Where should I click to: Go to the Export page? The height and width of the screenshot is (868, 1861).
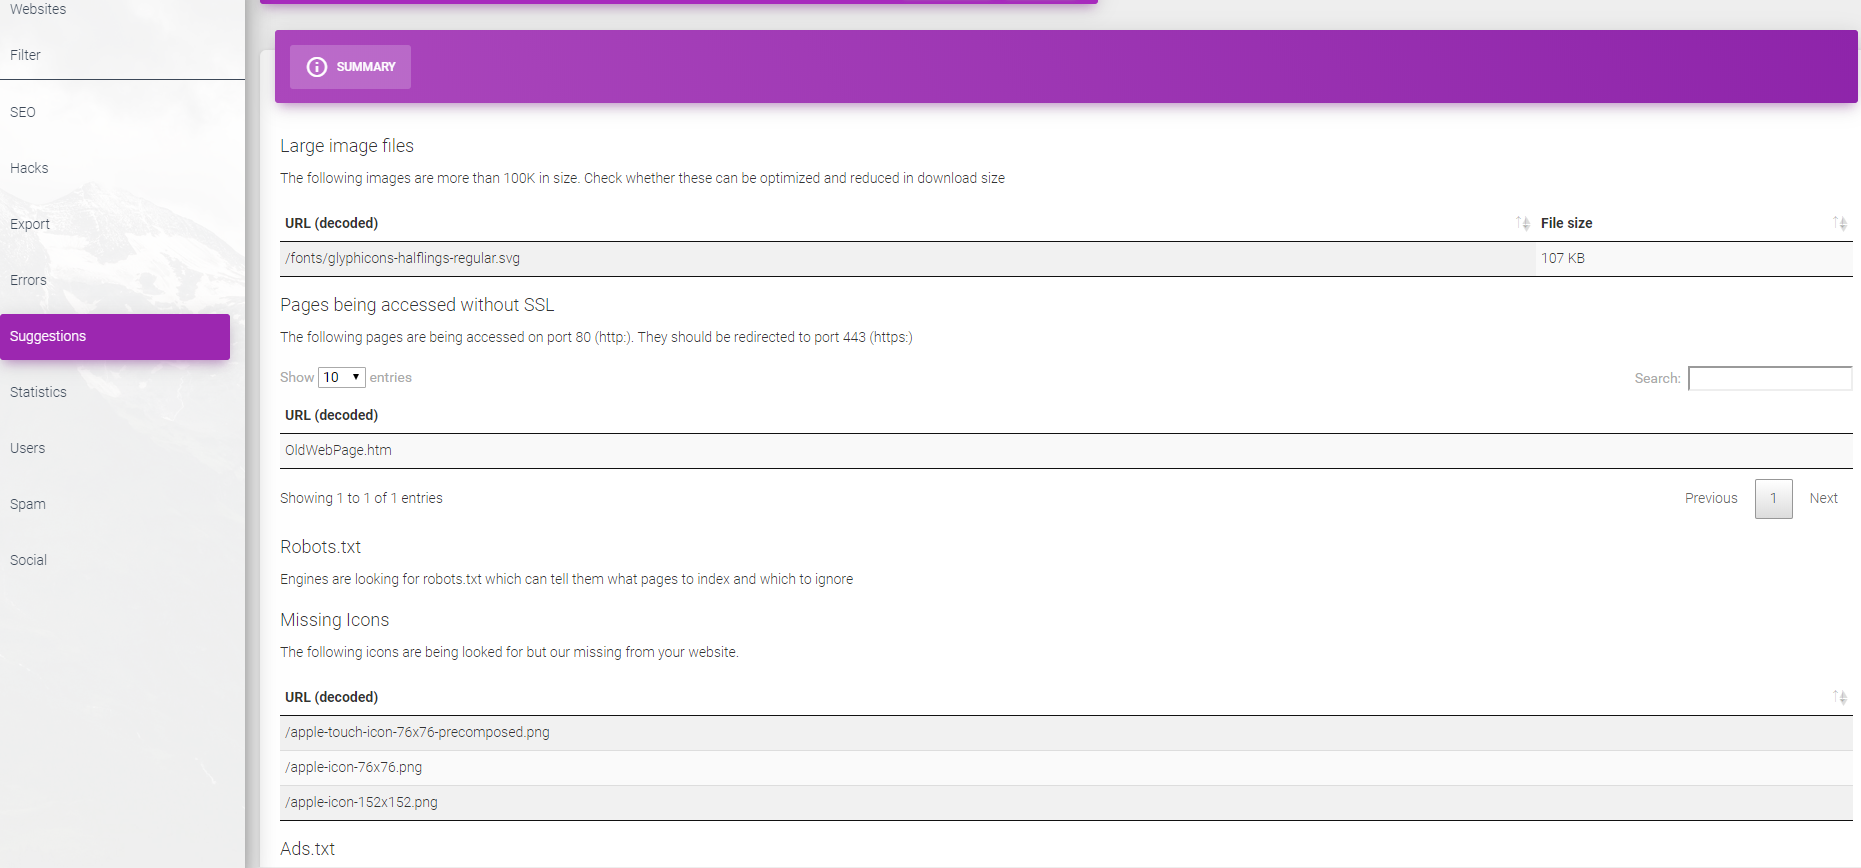tap(30, 224)
